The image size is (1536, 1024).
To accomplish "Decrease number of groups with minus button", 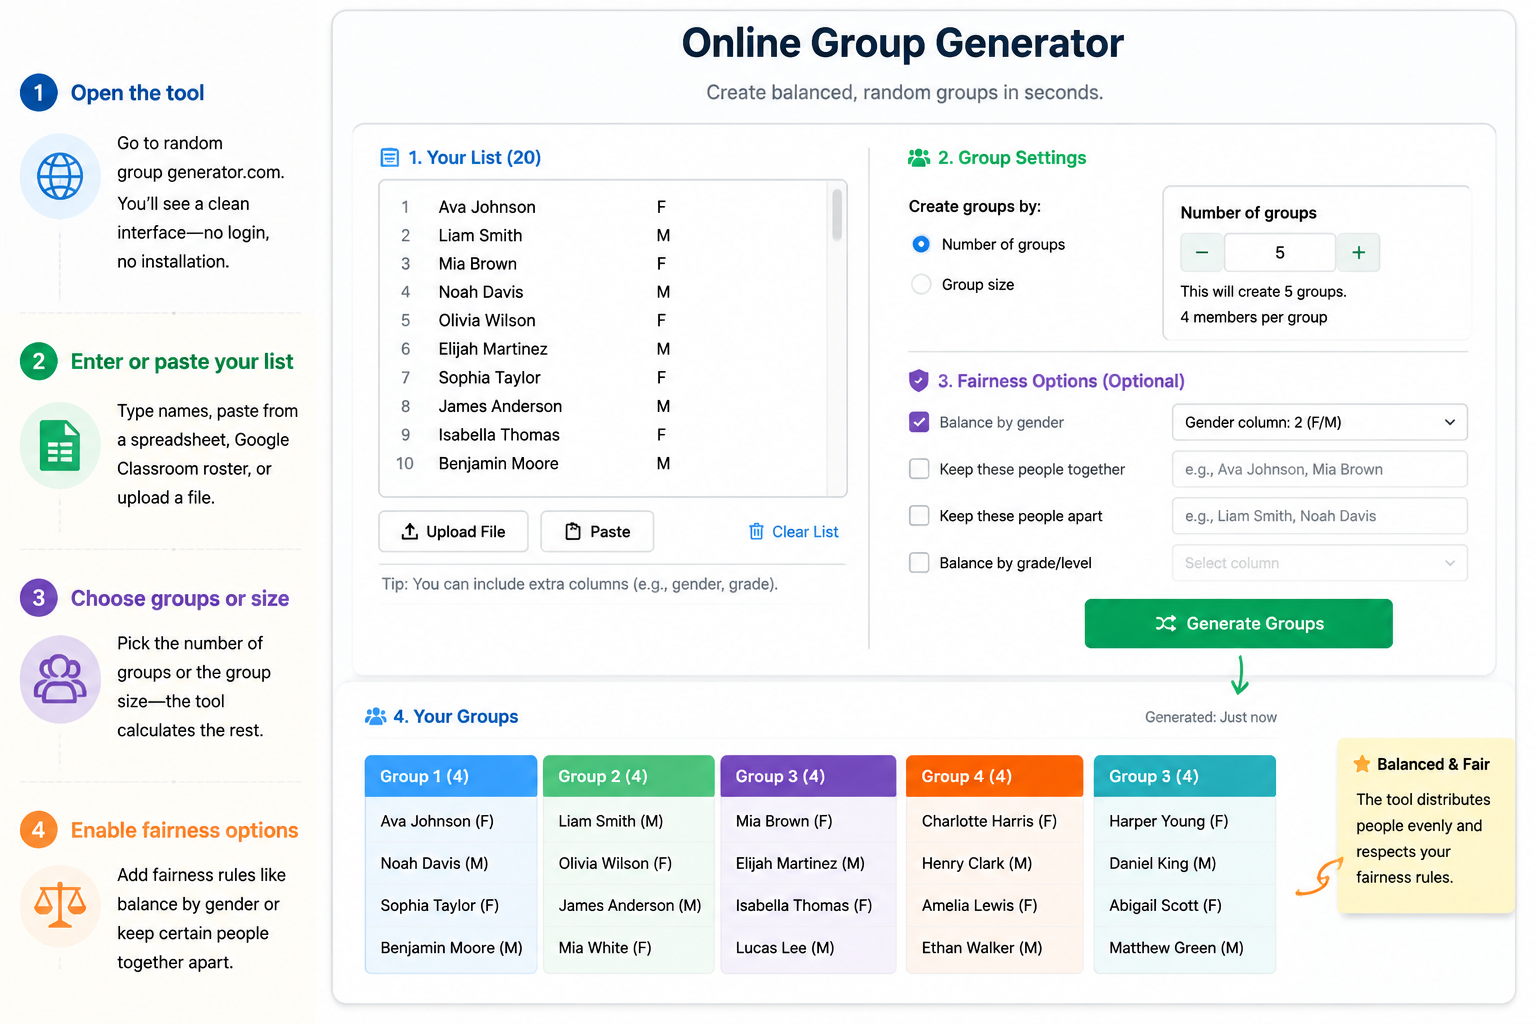I will pyautogui.click(x=1202, y=253).
